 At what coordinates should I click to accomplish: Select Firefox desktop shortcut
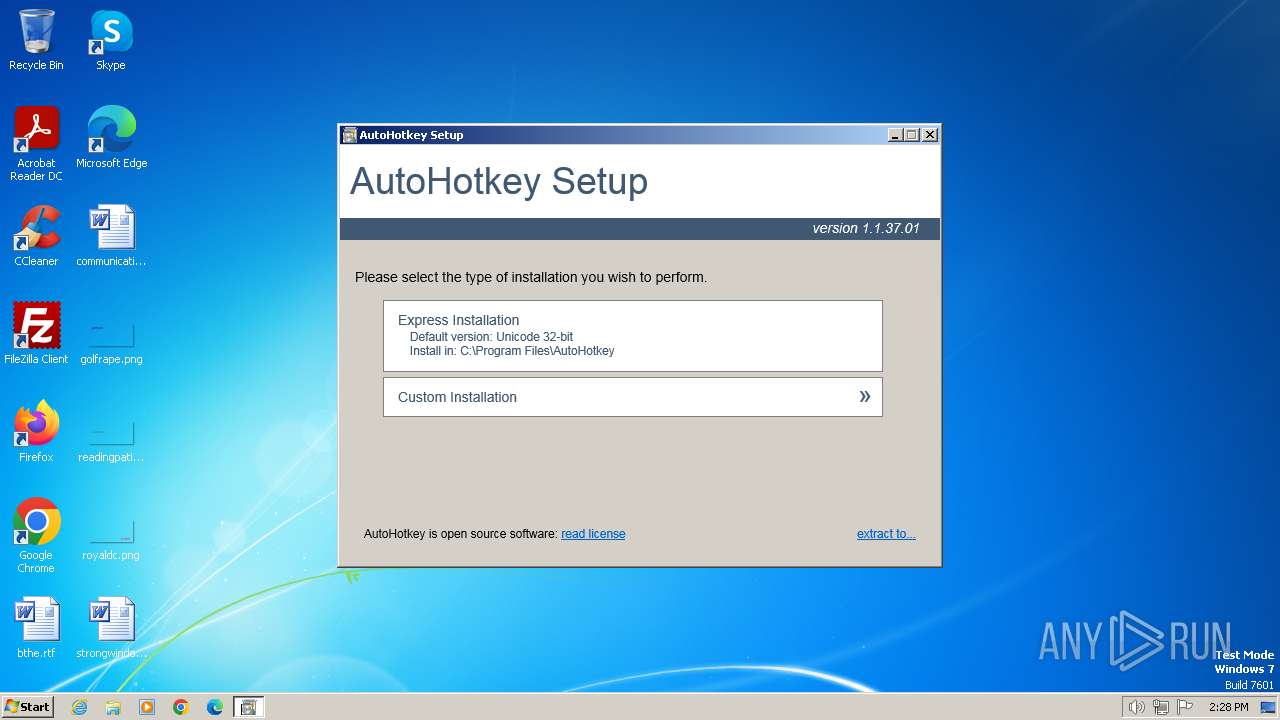pos(36,432)
